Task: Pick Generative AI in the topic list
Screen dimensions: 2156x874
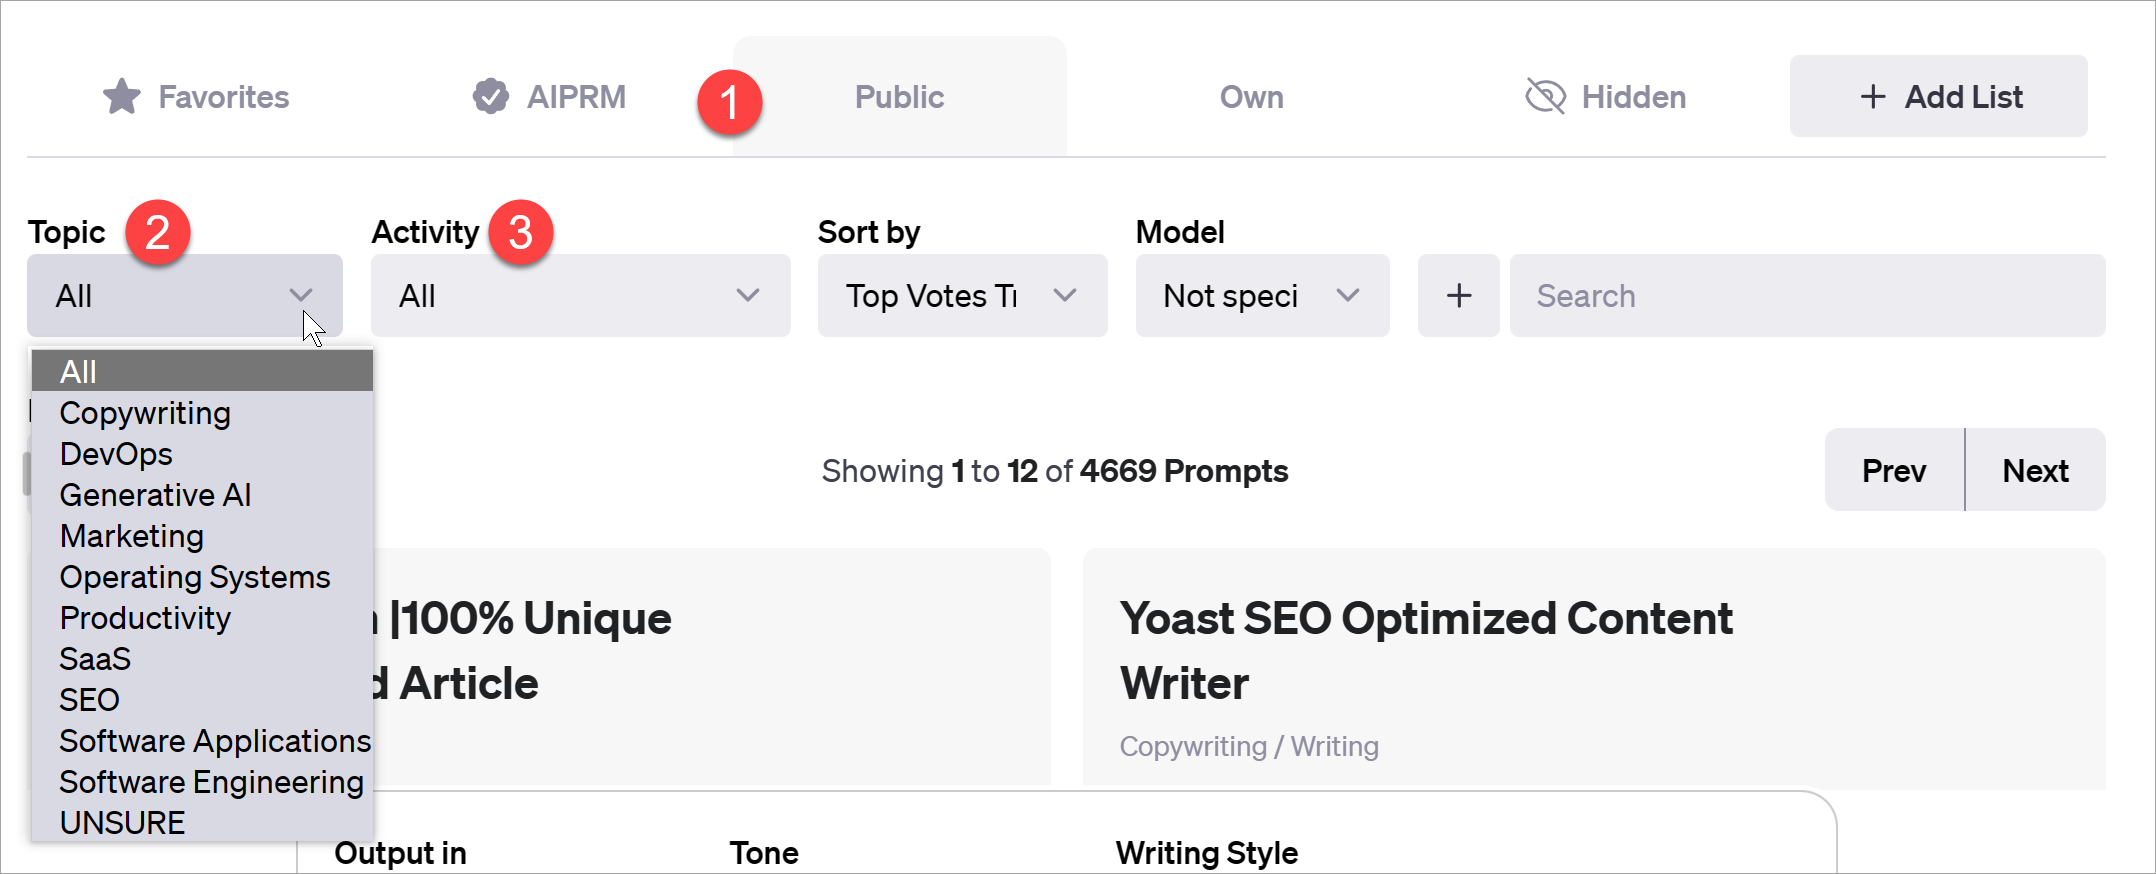Action: pos(155,495)
